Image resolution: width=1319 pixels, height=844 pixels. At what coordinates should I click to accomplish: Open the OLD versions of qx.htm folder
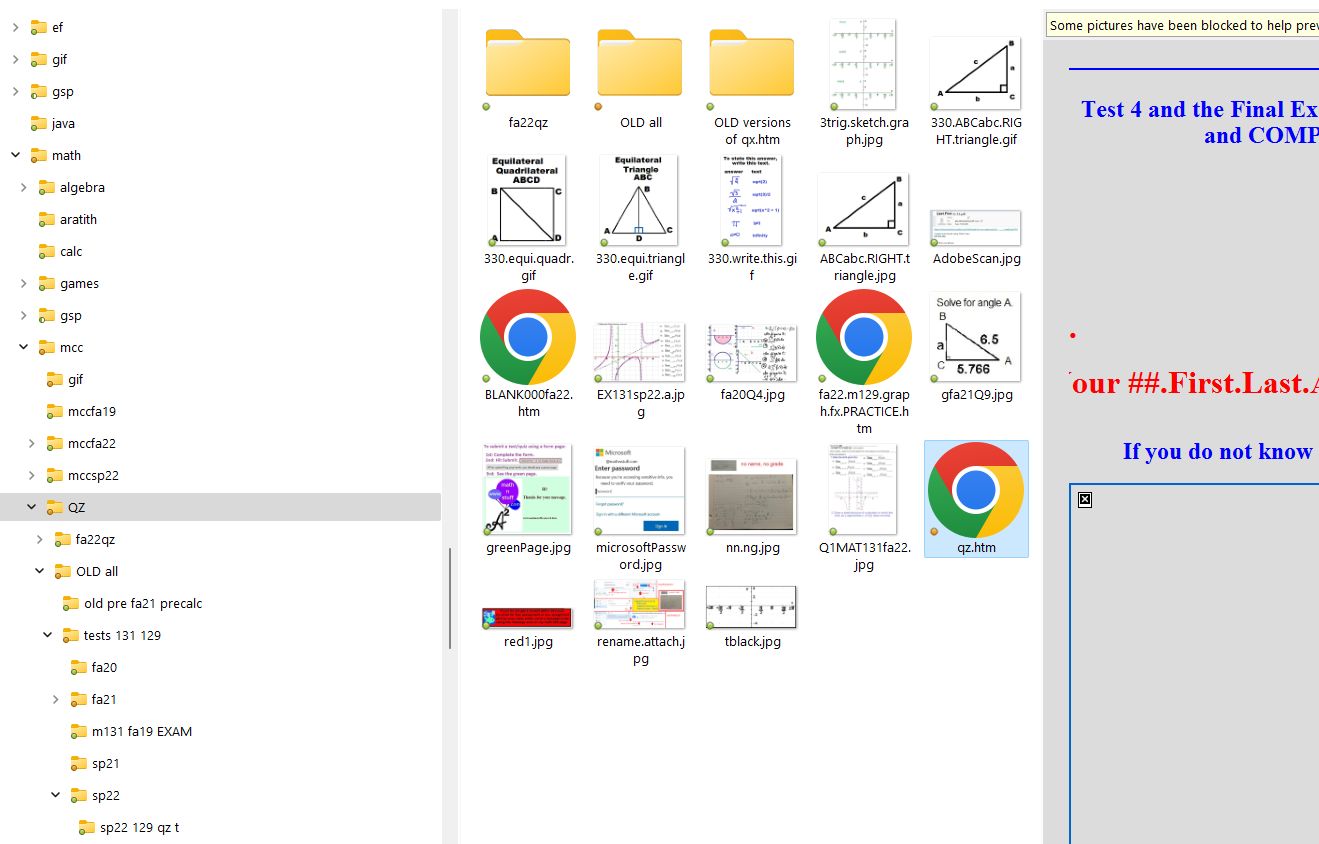click(x=751, y=64)
